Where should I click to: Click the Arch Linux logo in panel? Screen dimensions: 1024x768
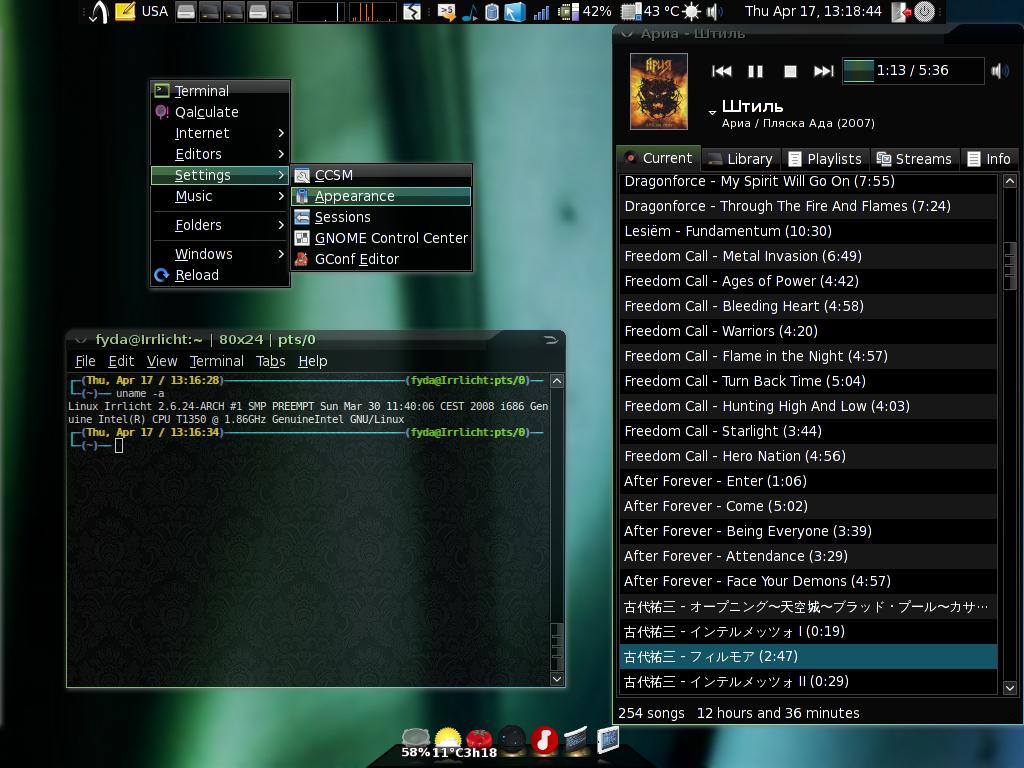(x=98, y=12)
